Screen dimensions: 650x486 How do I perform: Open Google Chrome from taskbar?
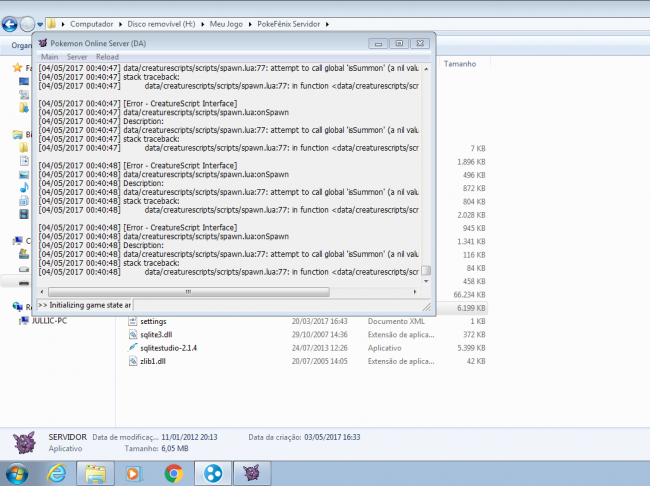(x=174, y=474)
